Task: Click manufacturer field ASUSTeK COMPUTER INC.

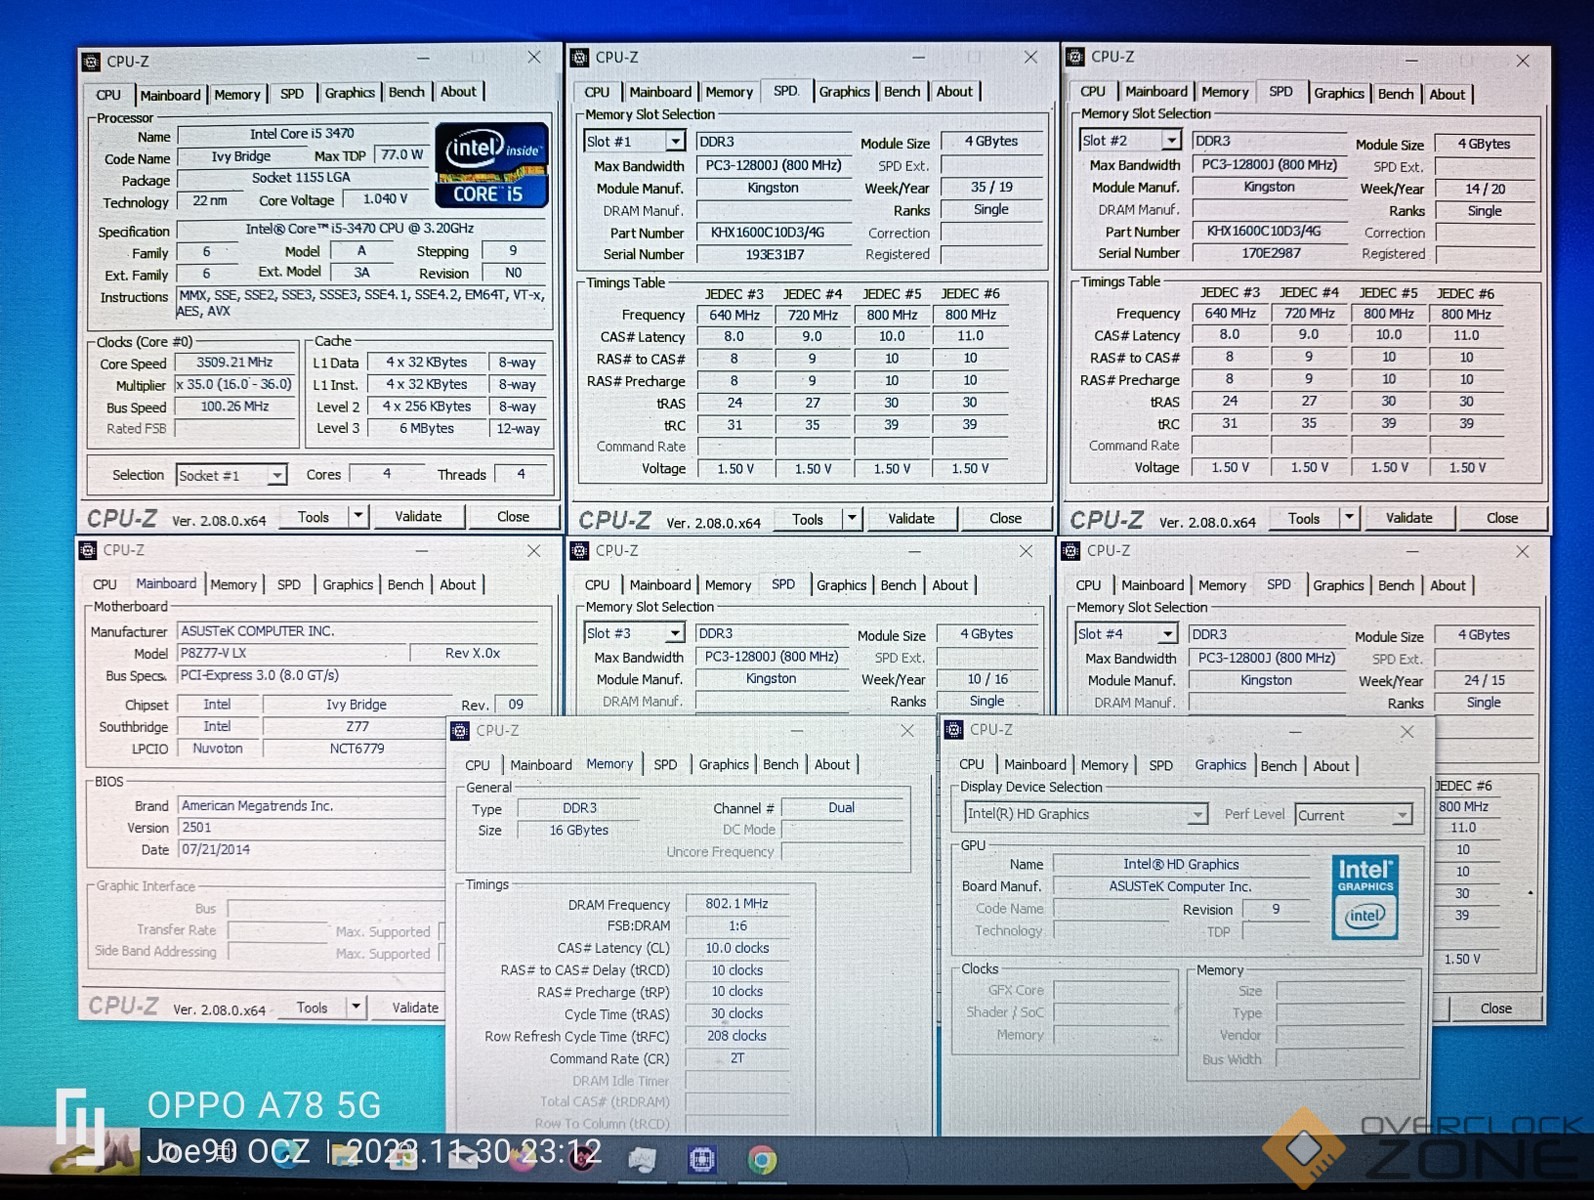Action: click(358, 631)
